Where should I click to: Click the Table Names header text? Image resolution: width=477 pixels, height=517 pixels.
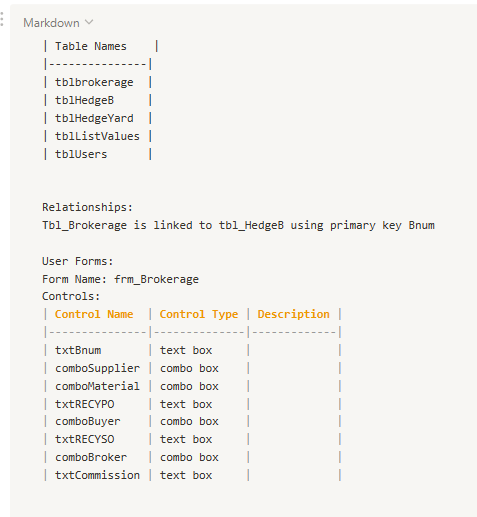[91, 46]
